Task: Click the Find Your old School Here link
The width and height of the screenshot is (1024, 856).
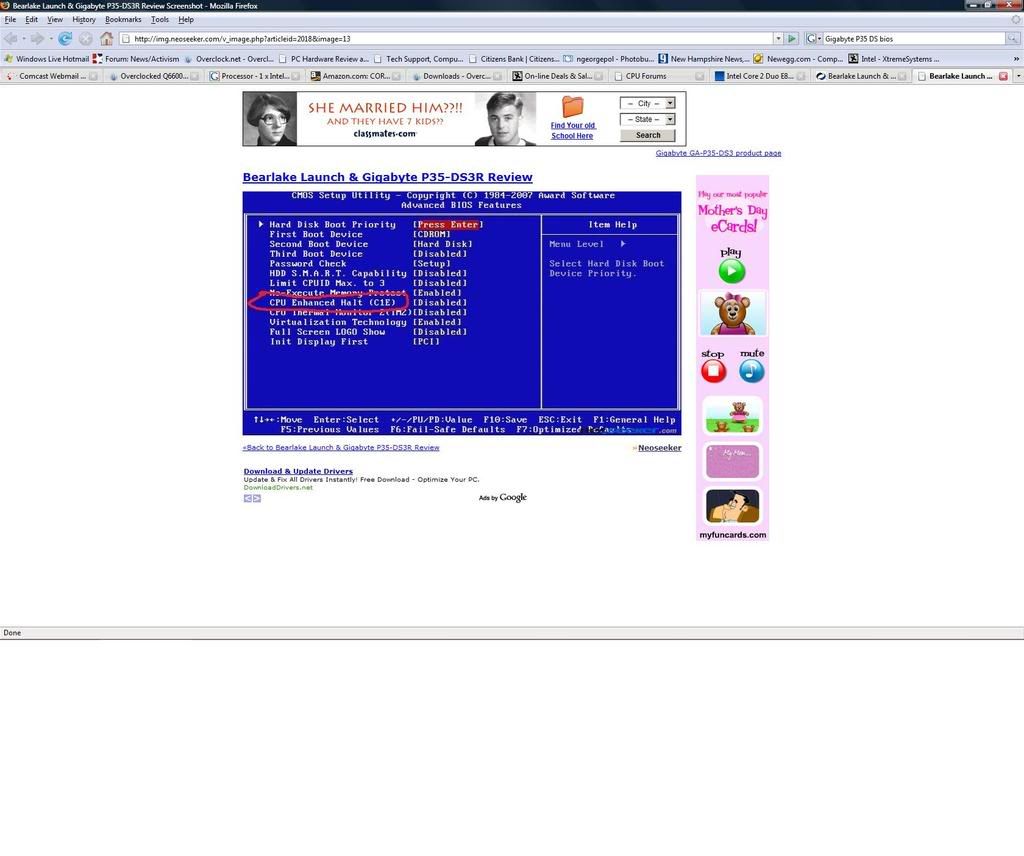Action: coord(572,131)
